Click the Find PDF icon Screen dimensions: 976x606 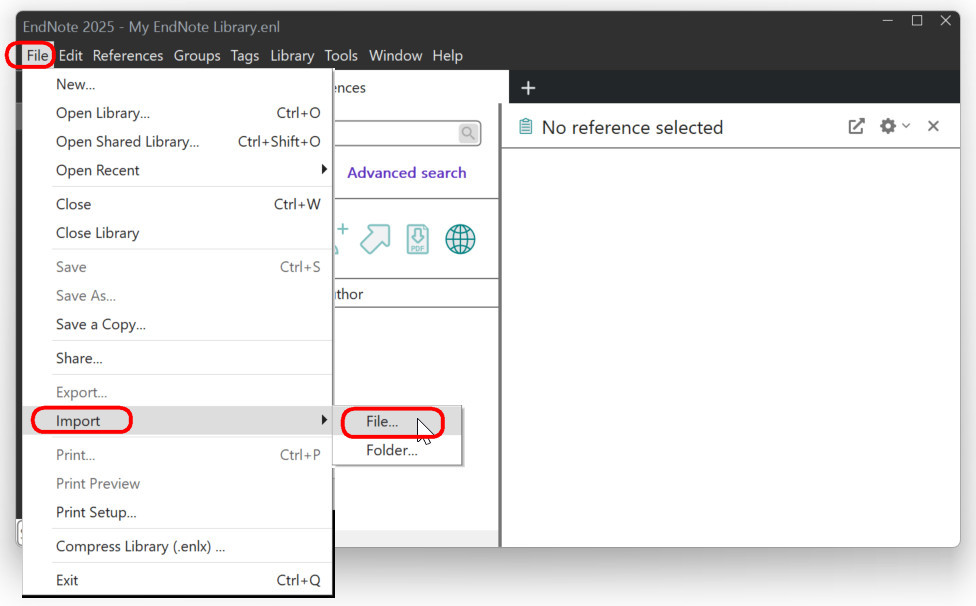417,239
